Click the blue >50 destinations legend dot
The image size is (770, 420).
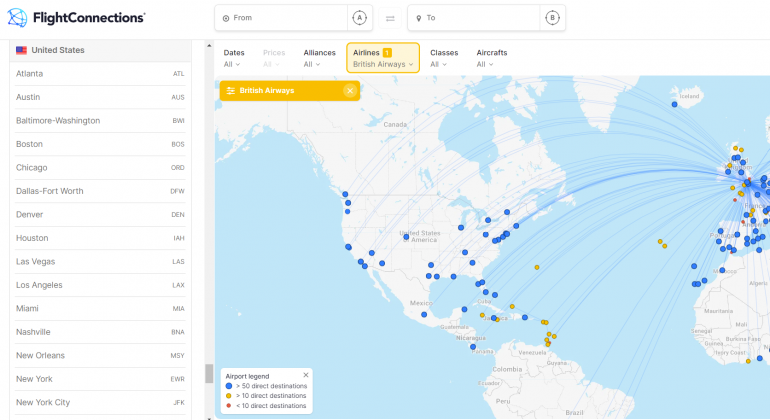pos(228,386)
